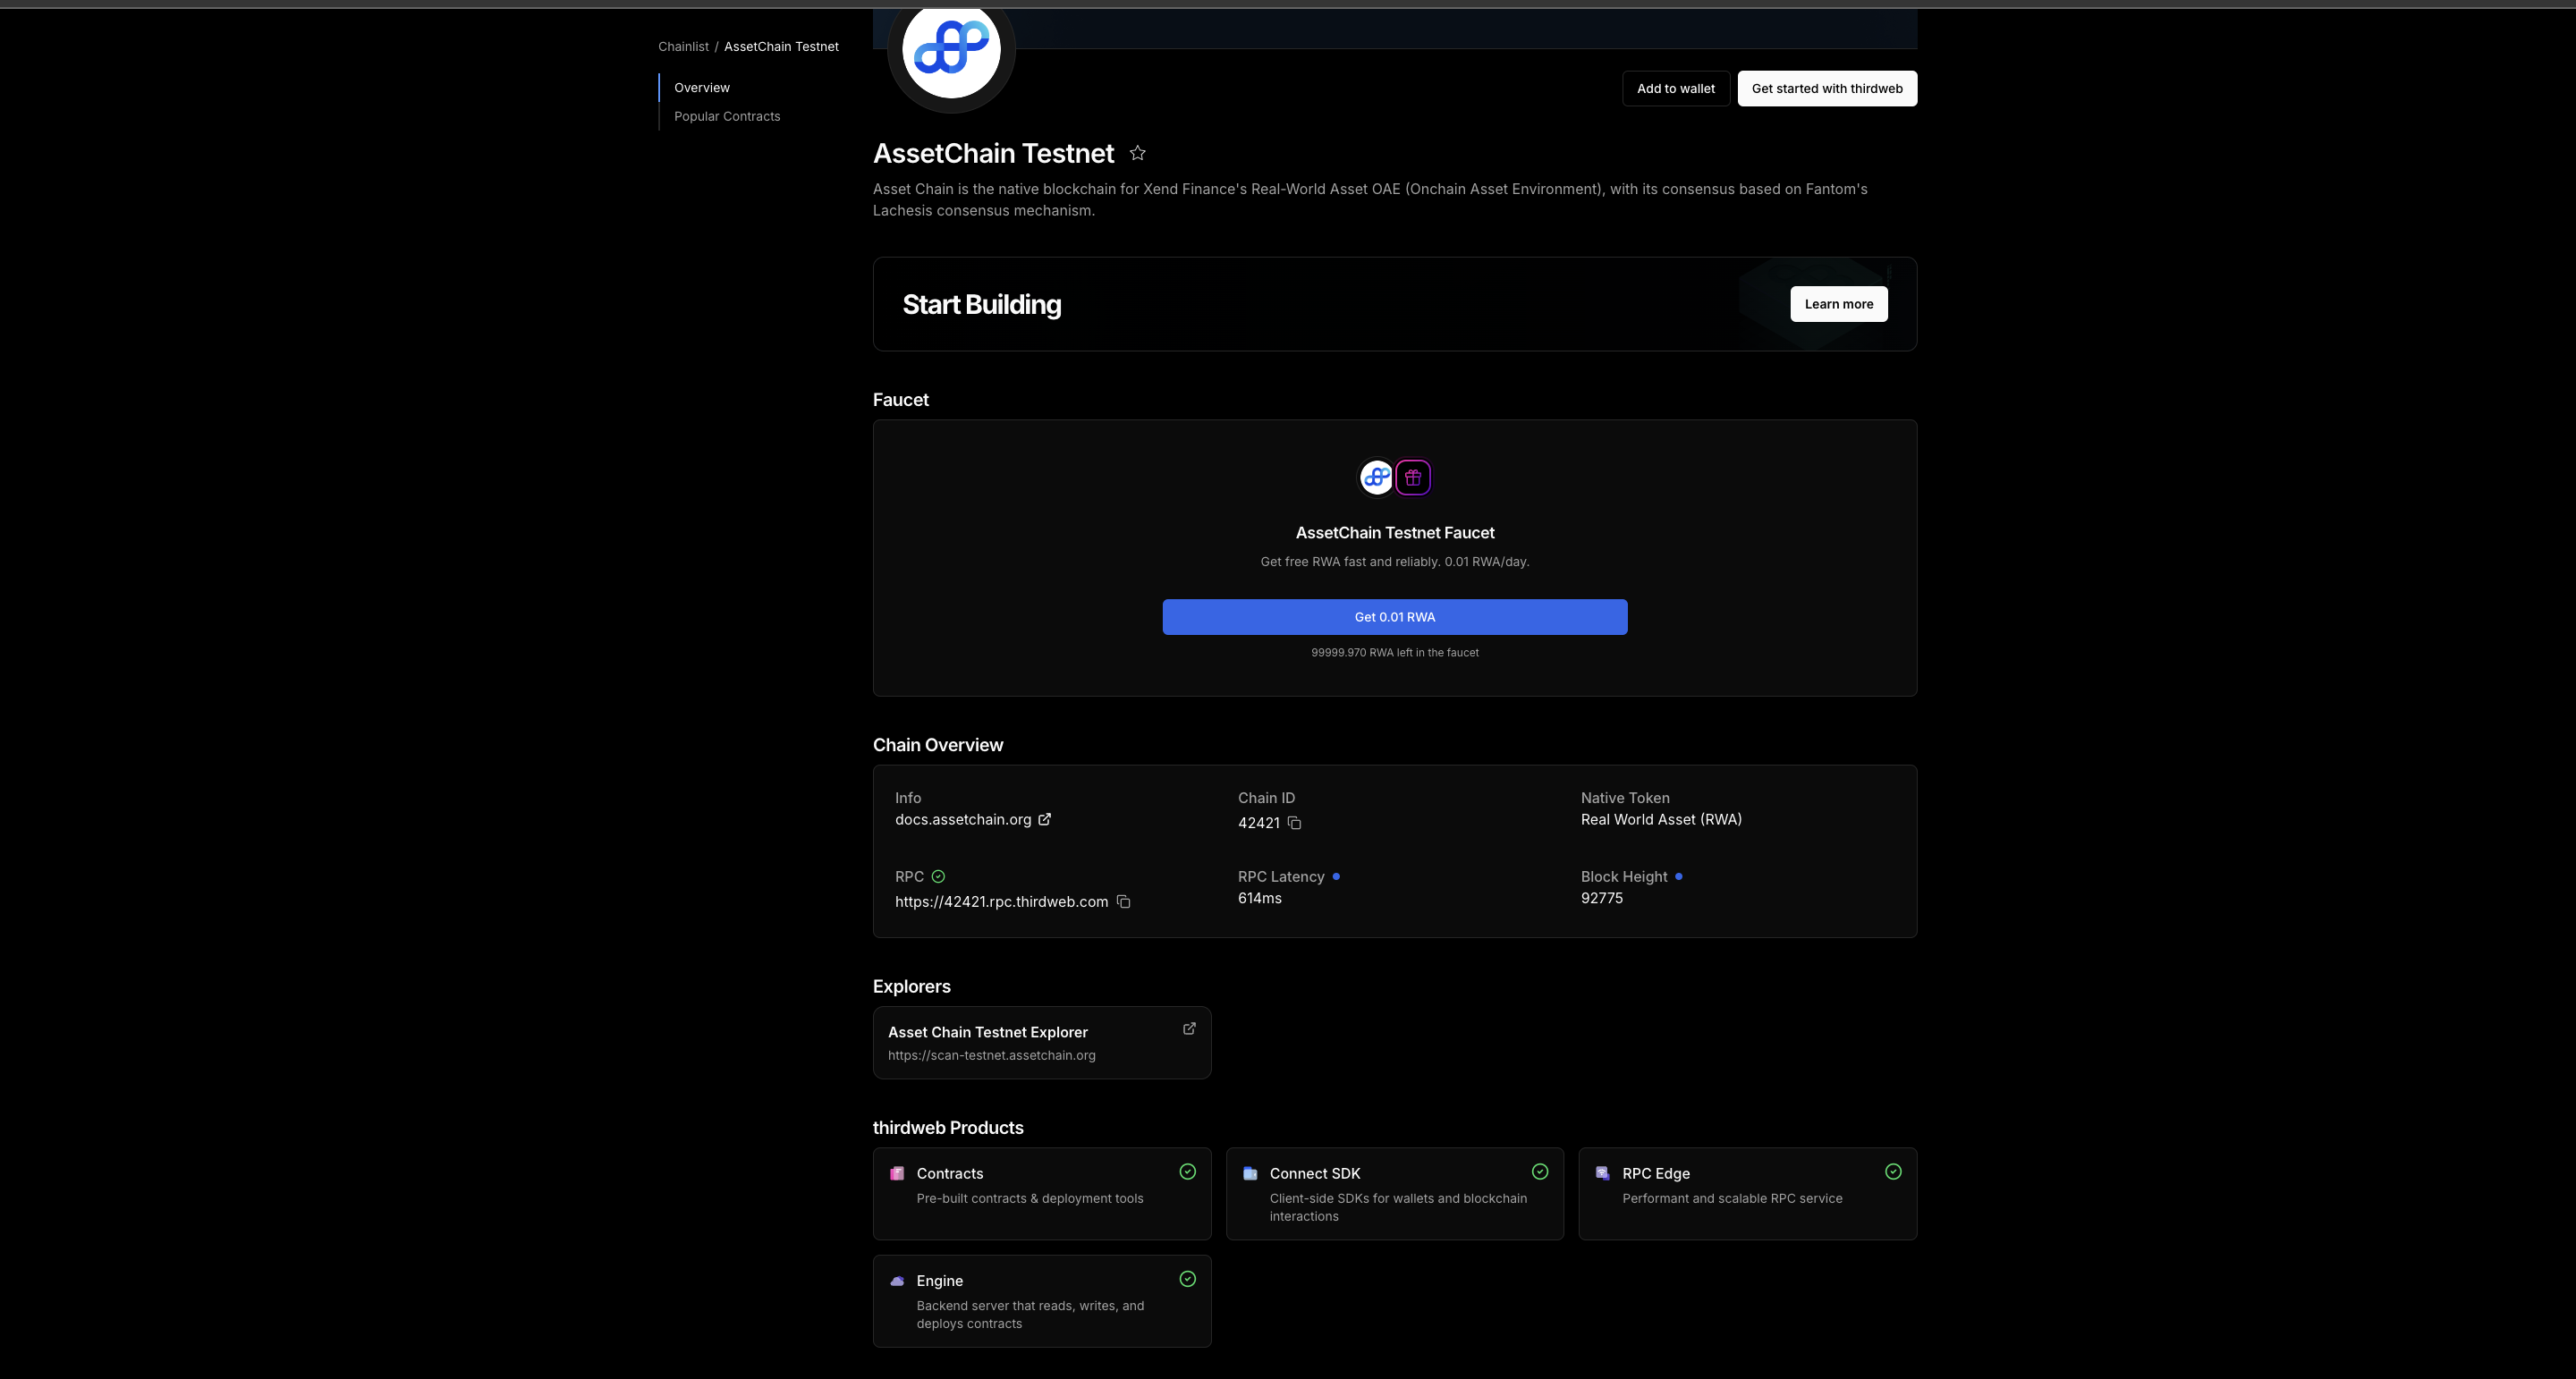Click the RPC Latency live indicator dot
Screen dimensions: 2576x1379
1336,877
